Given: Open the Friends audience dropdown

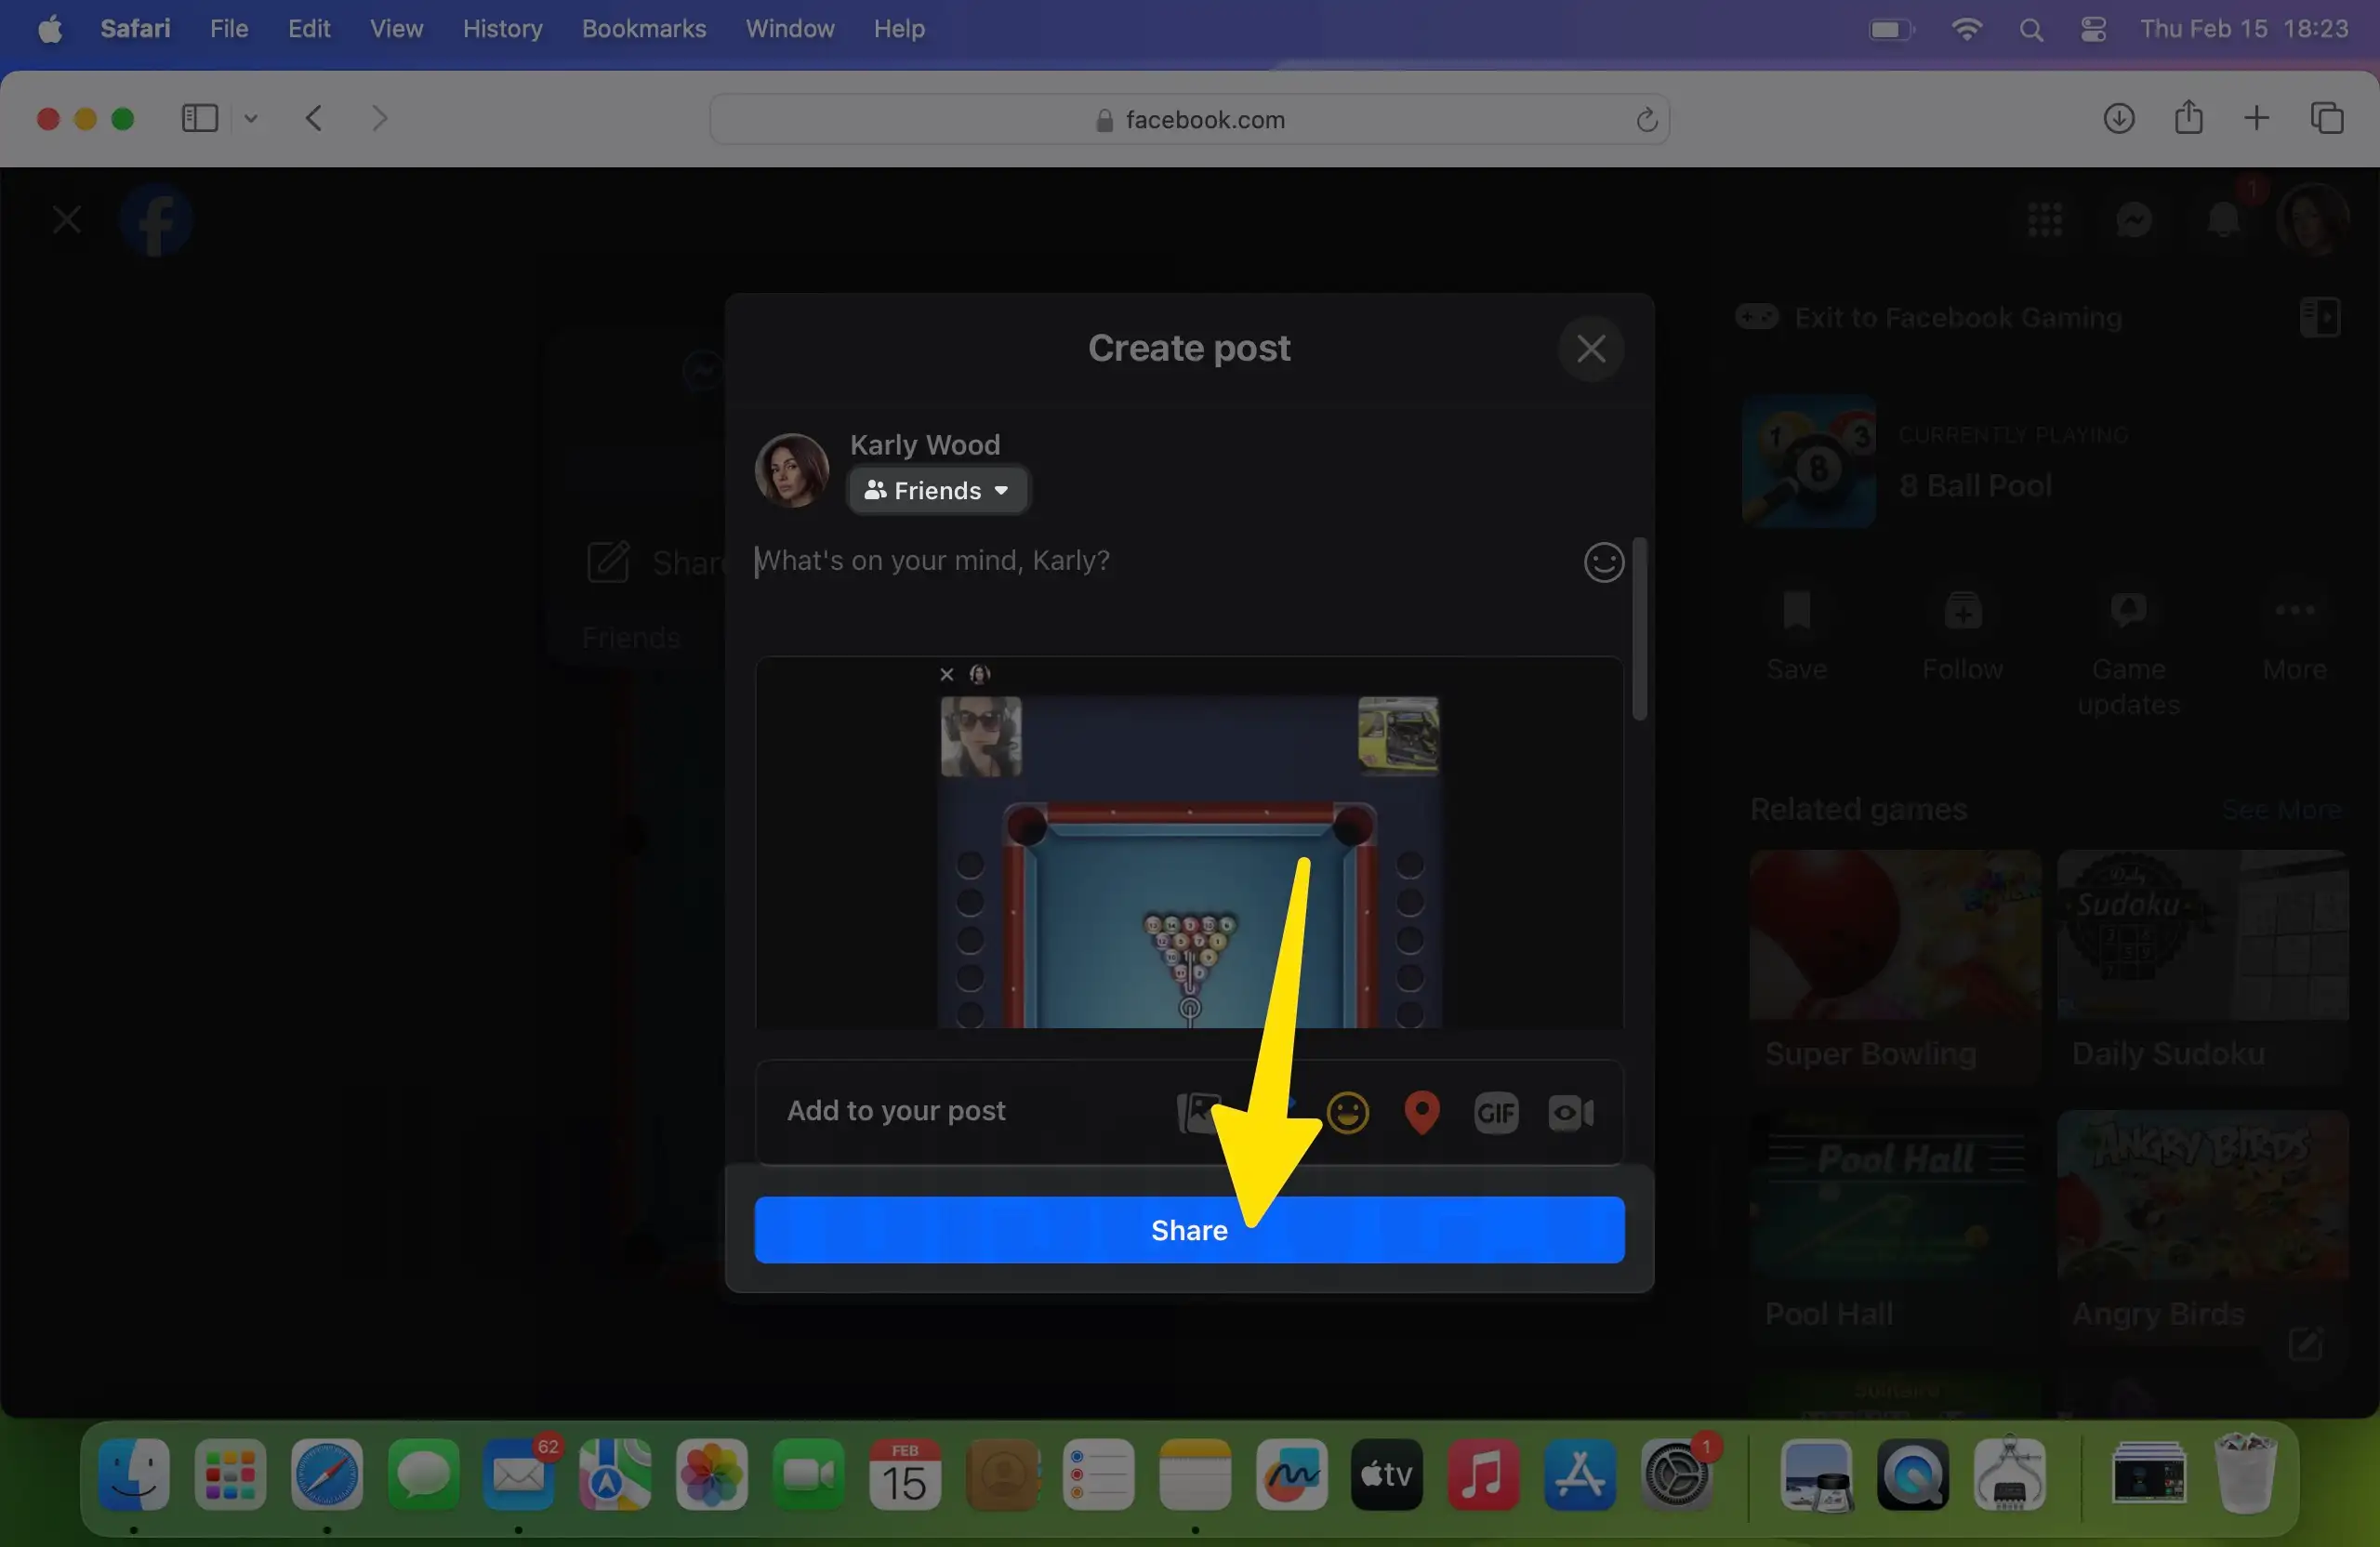Looking at the screenshot, I should coord(937,490).
